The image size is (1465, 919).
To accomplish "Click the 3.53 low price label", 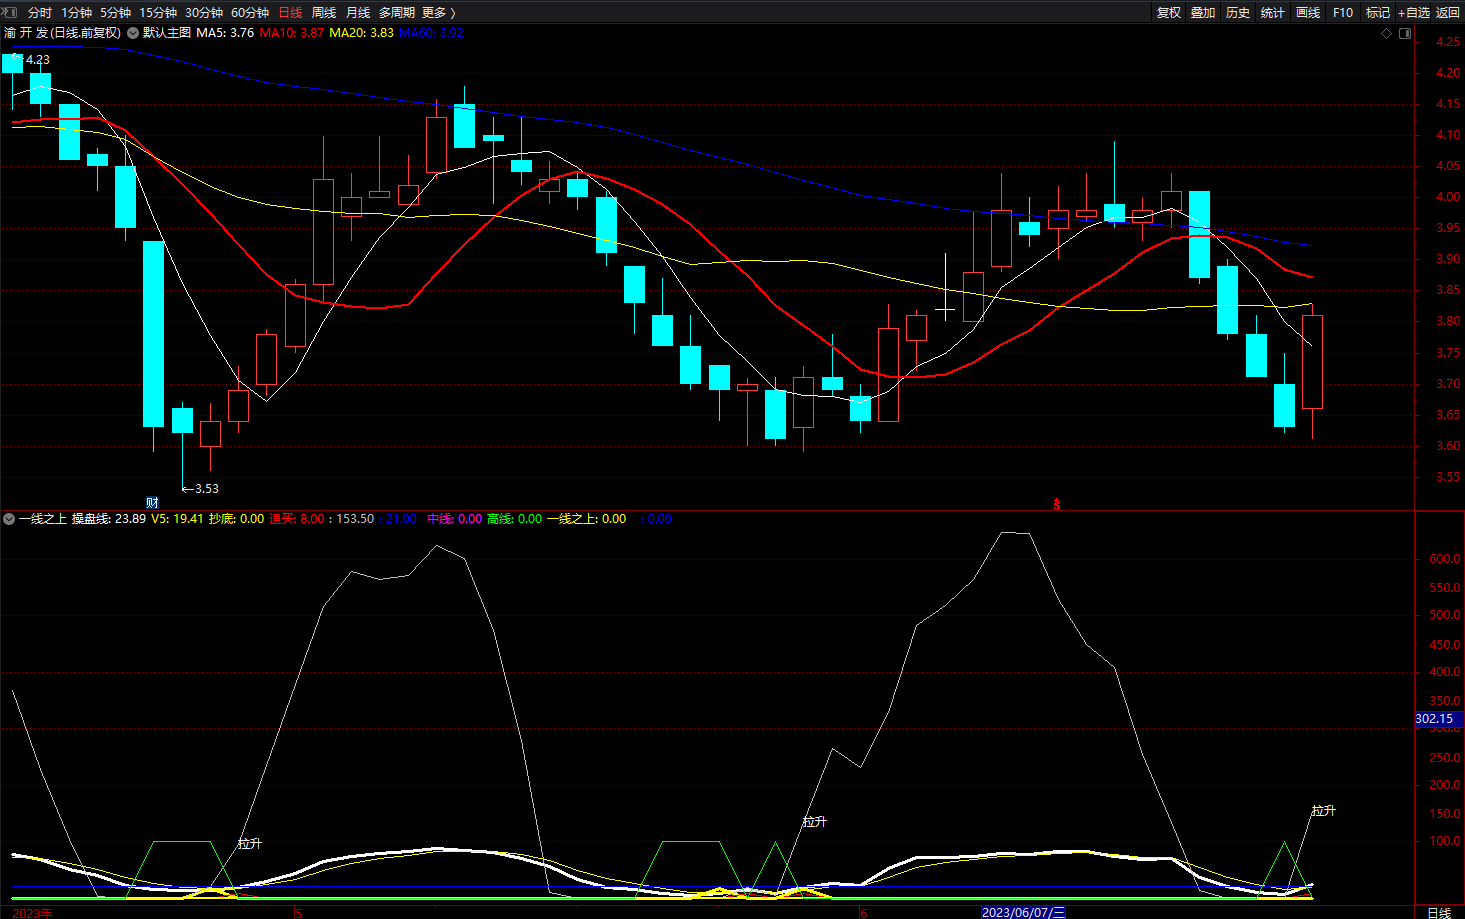I will click(206, 488).
